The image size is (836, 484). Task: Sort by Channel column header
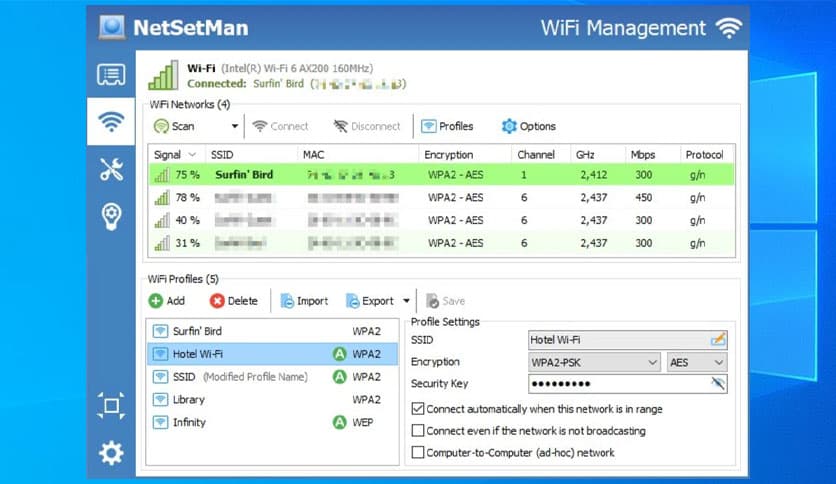pos(541,155)
